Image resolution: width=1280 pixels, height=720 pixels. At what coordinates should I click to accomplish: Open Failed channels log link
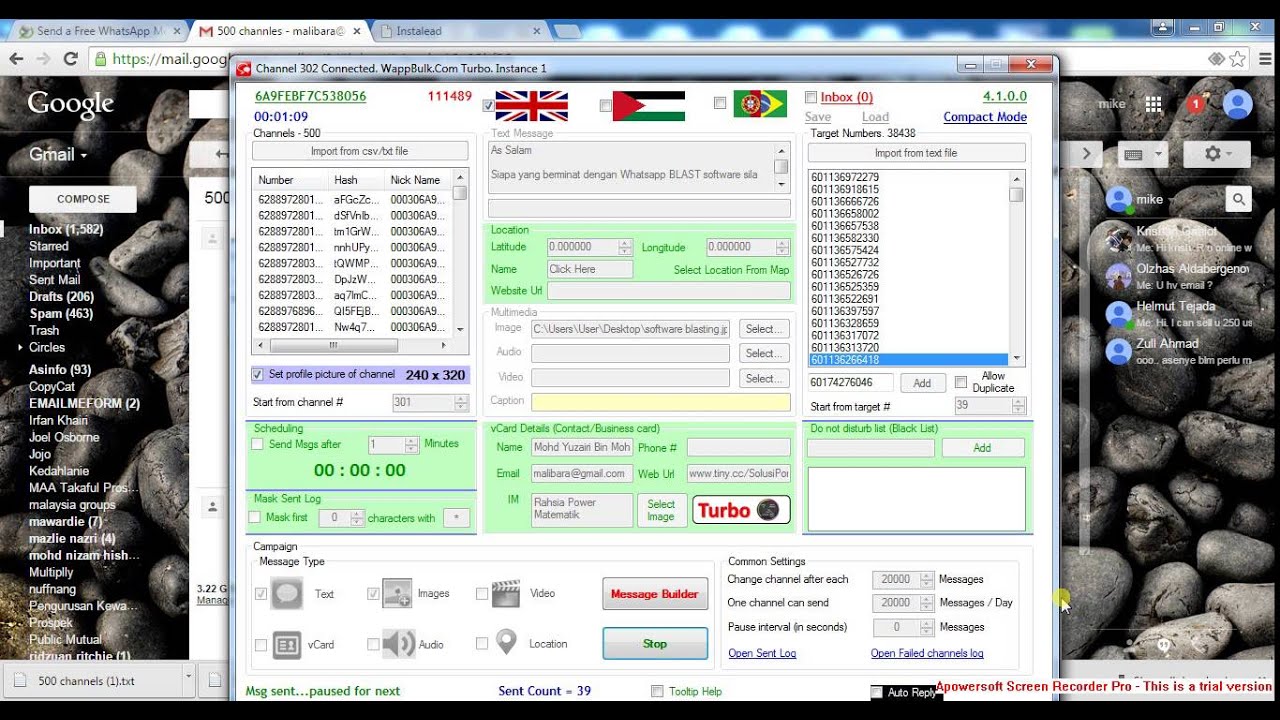click(927, 653)
